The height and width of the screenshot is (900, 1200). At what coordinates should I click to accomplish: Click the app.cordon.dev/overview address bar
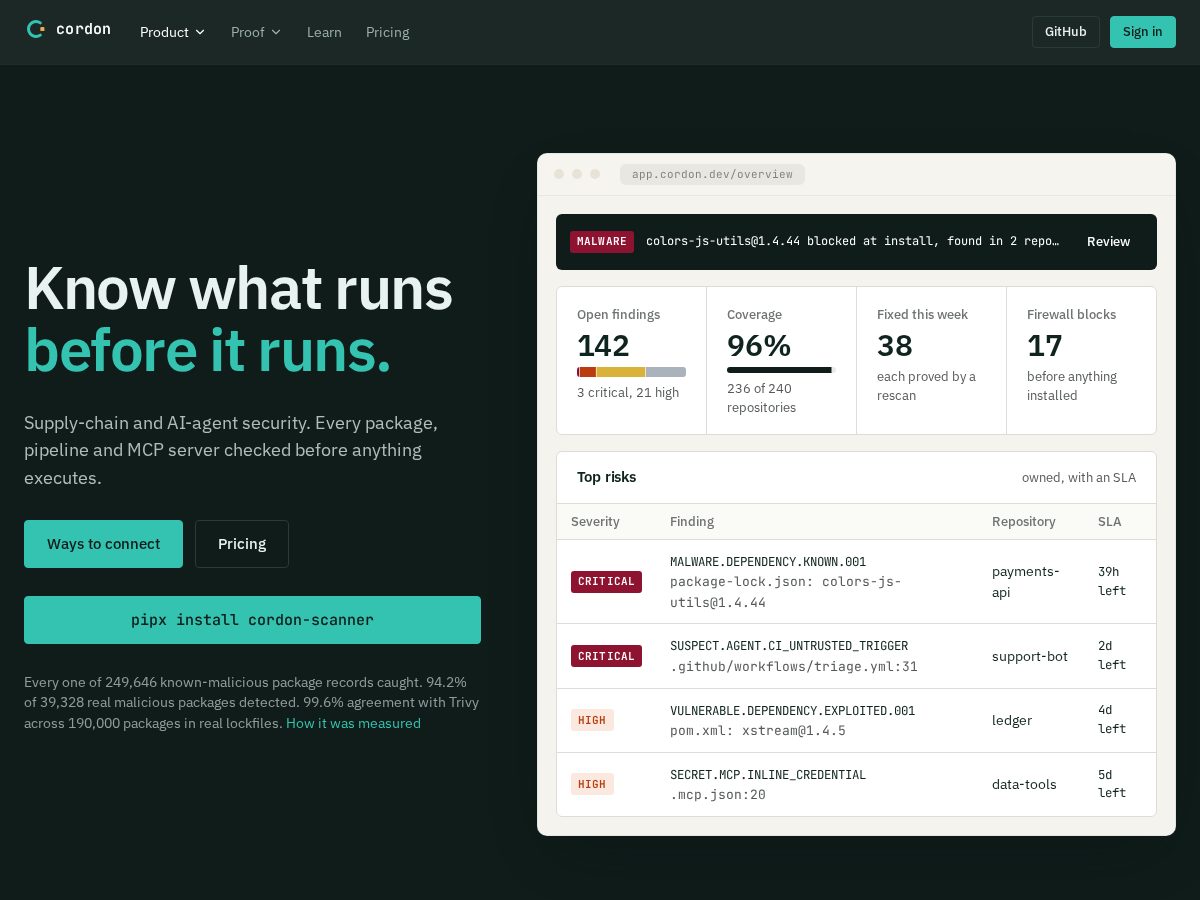click(712, 174)
